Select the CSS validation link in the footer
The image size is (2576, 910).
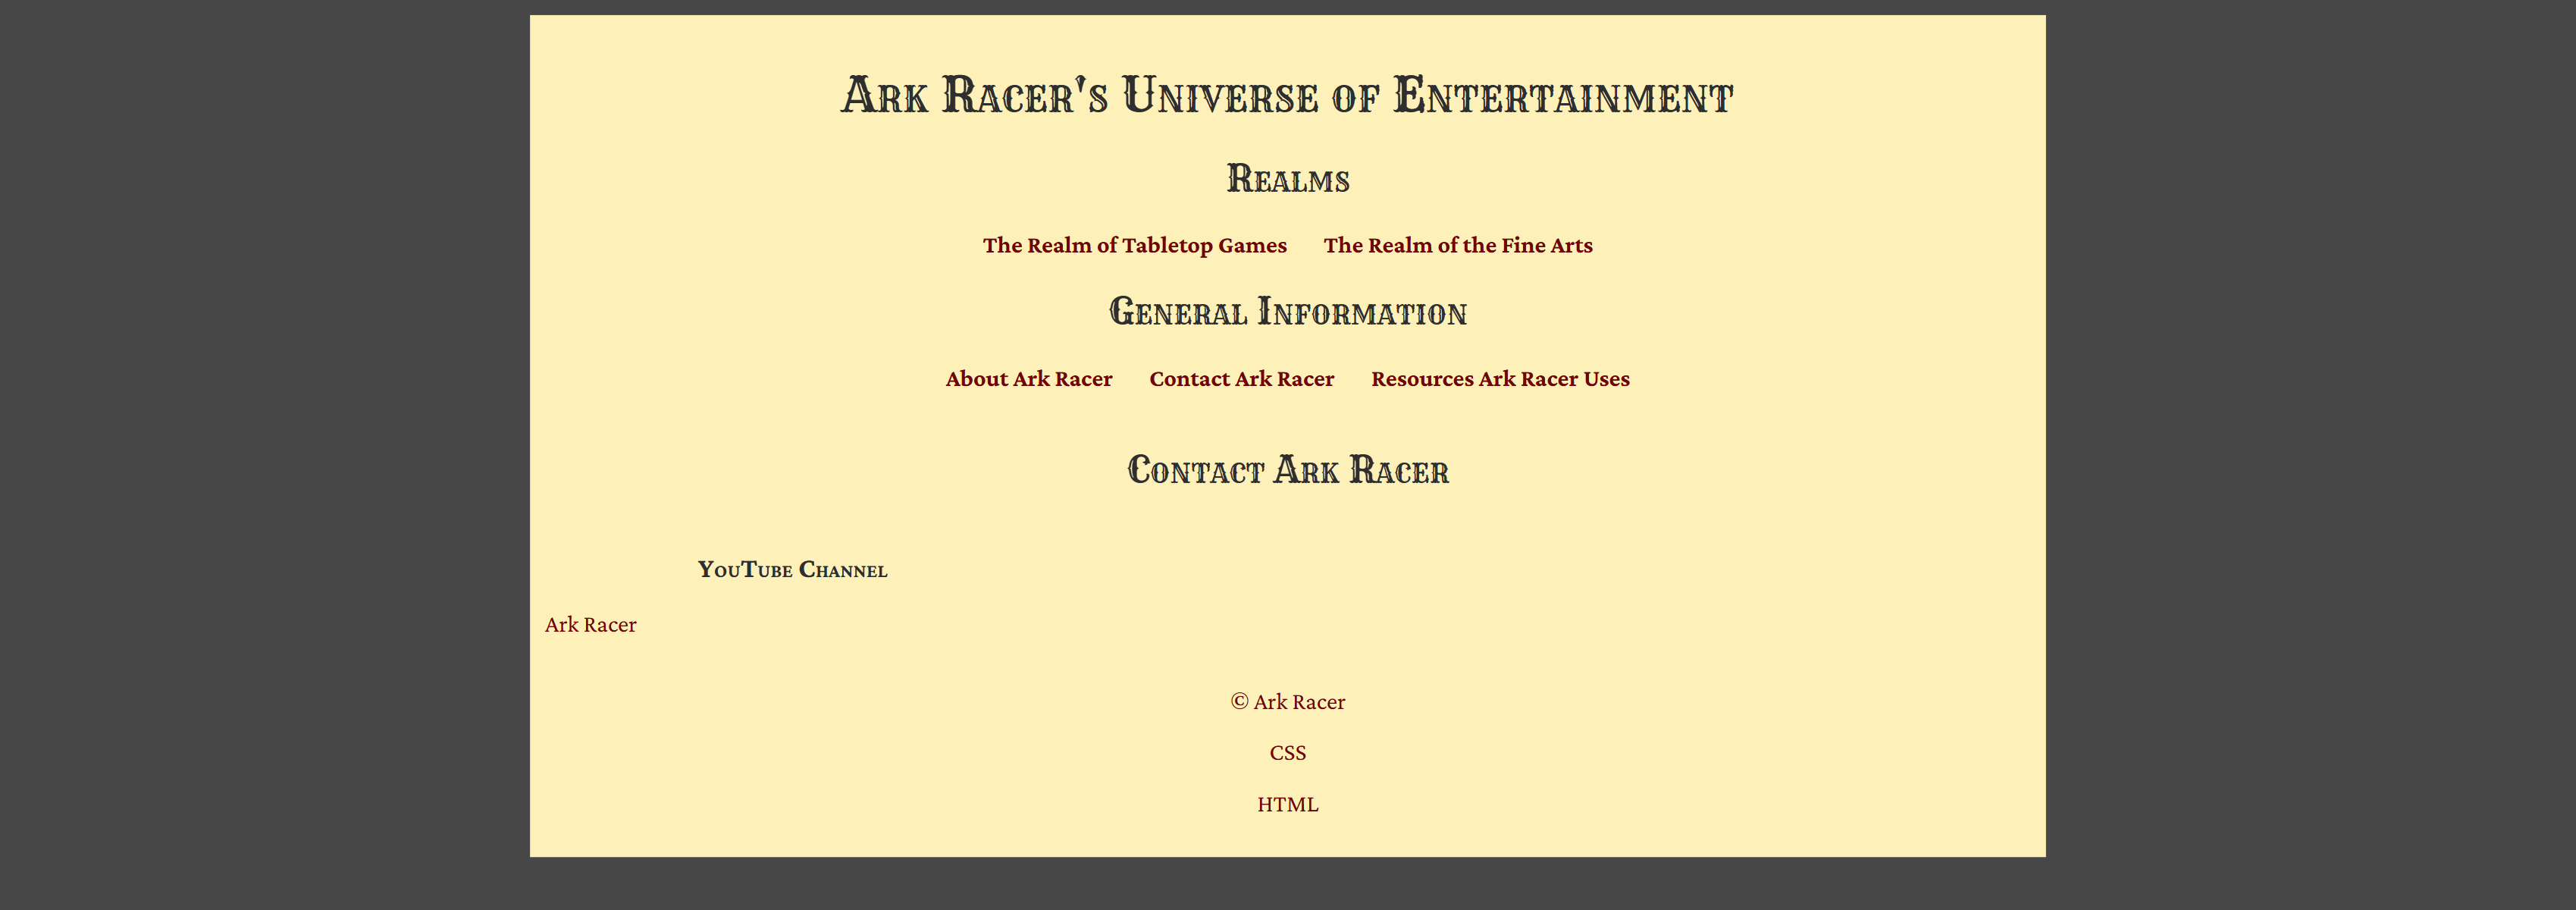tap(1288, 752)
